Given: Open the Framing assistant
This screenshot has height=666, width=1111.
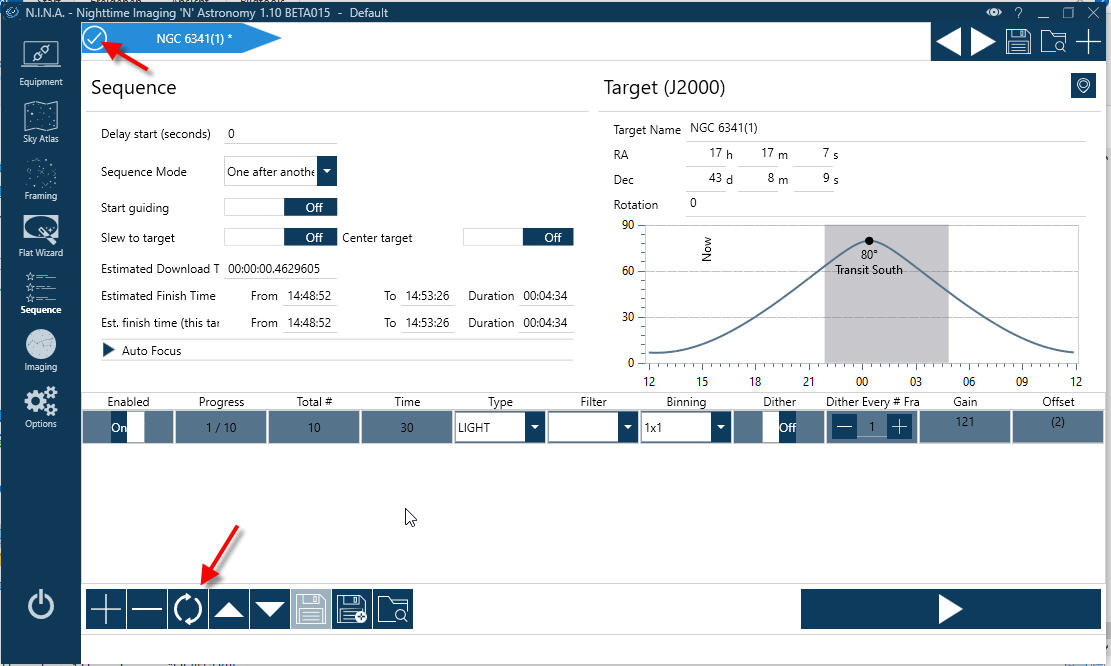Looking at the screenshot, I should coord(41,180).
